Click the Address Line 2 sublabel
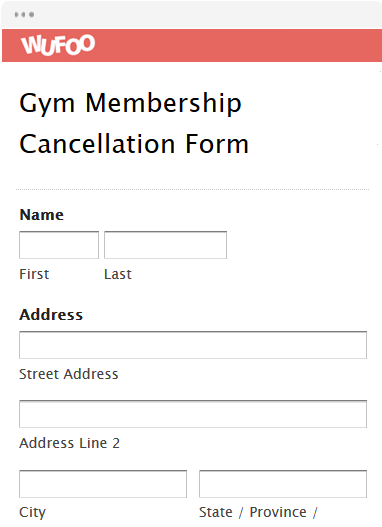 [70, 443]
